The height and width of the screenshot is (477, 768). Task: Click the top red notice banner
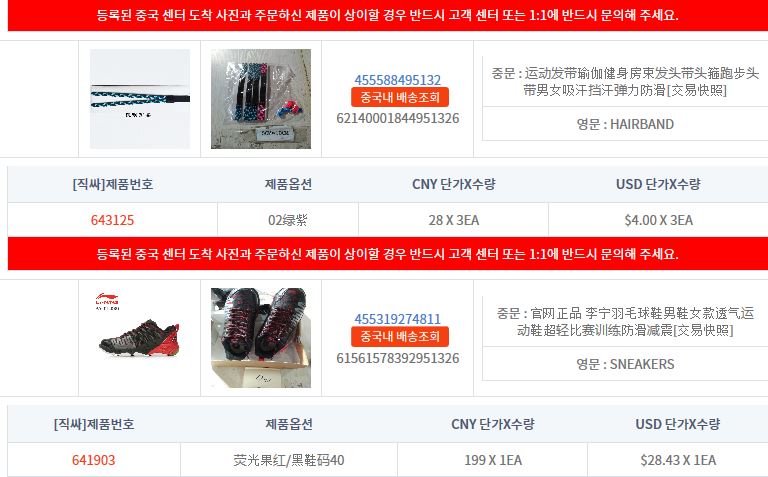[x=388, y=15]
